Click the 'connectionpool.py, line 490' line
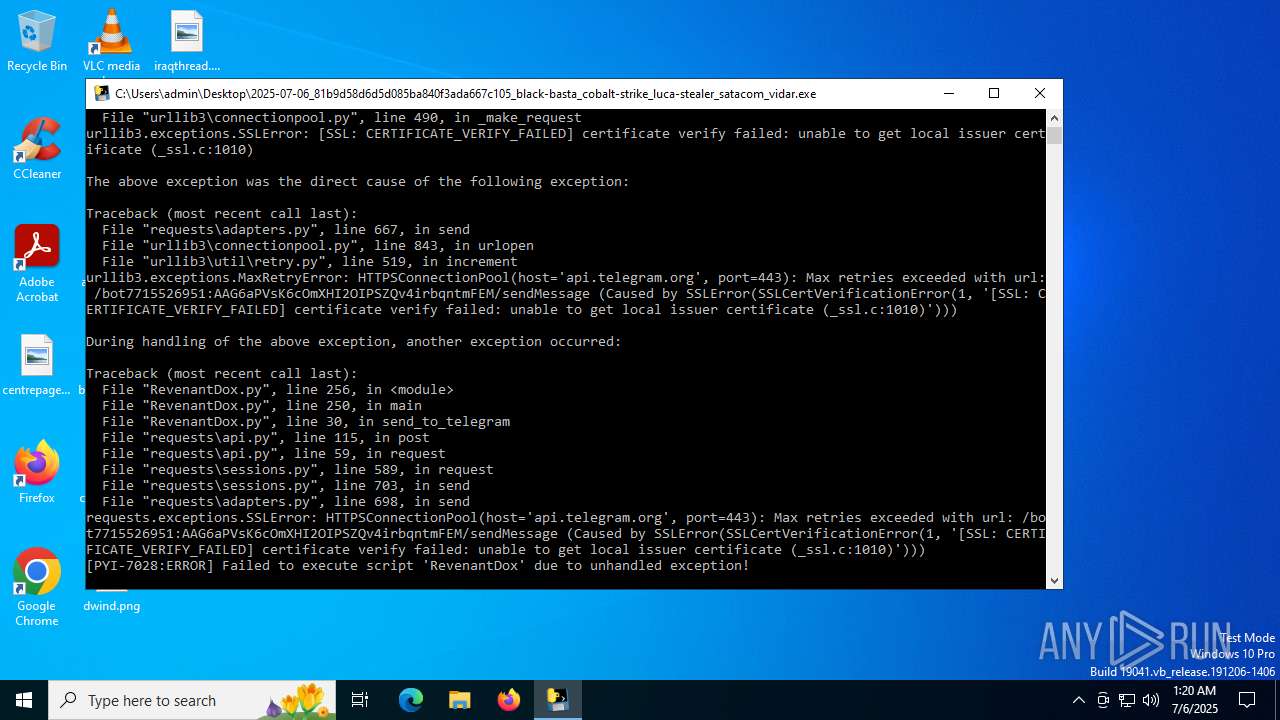The image size is (1280, 720). tap(342, 118)
